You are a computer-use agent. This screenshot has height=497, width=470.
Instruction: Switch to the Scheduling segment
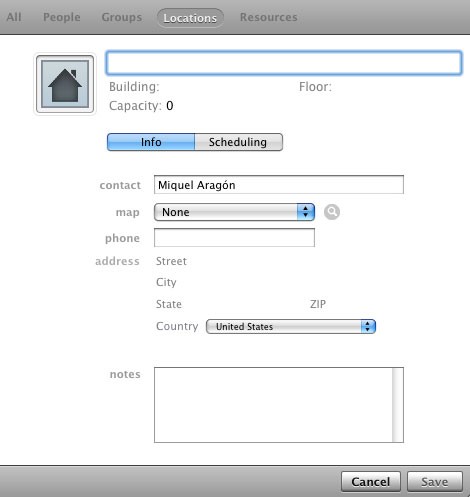click(x=238, y=142)
